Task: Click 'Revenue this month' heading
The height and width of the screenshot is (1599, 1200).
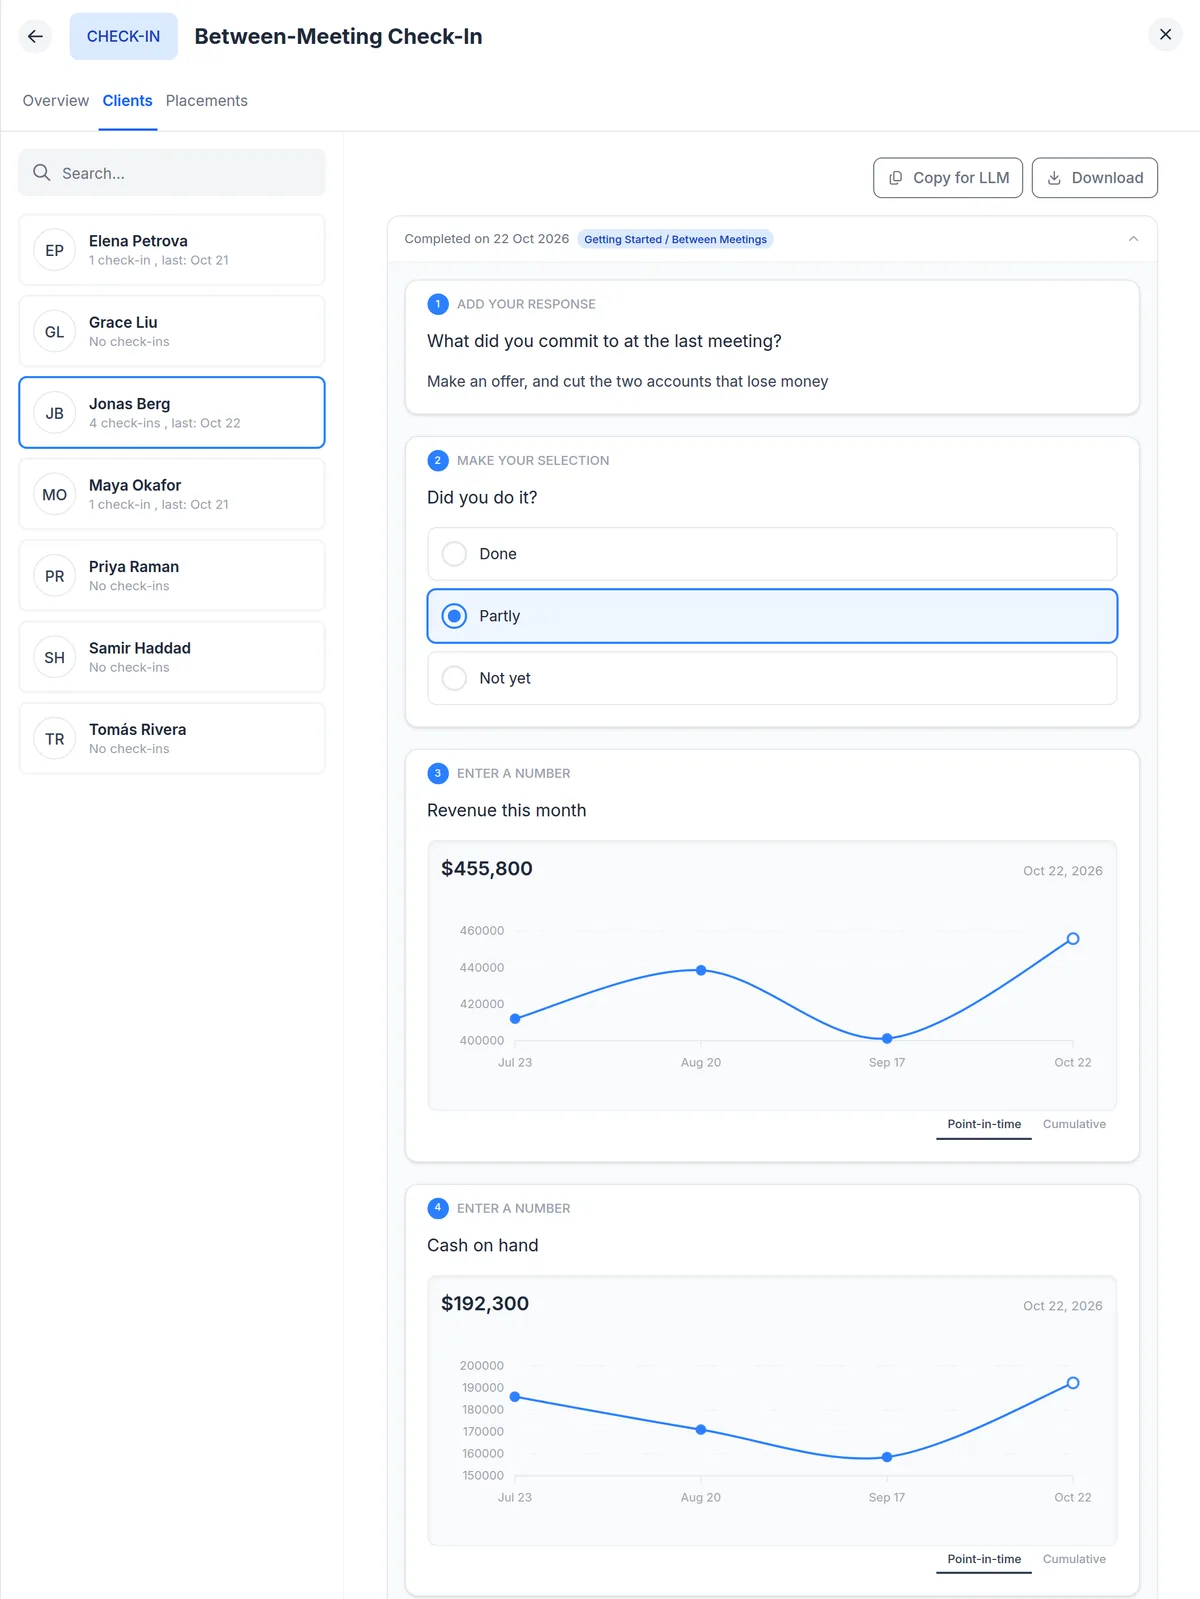Action: pos(507,811)
